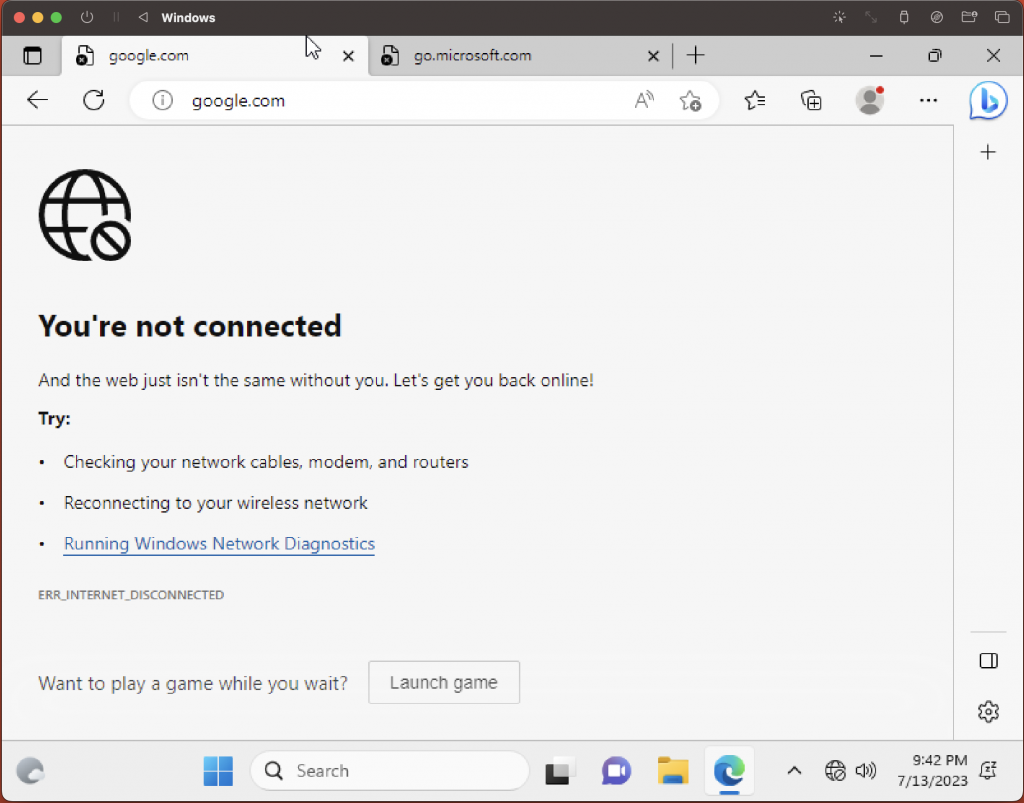Viewport: 1024px width, 803px height.
Task: Click Running Windows Network Diagnostics link
Action: 219,544
